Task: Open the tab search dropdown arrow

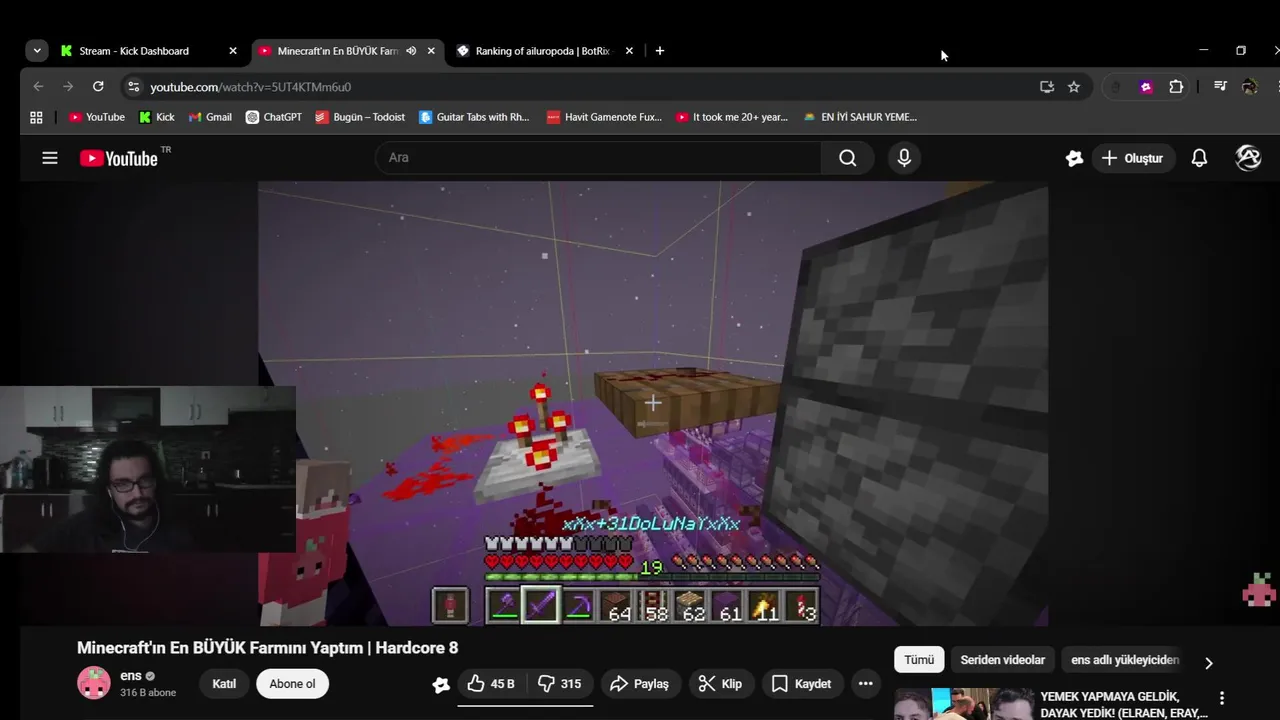Action: (x=37, y=51)
